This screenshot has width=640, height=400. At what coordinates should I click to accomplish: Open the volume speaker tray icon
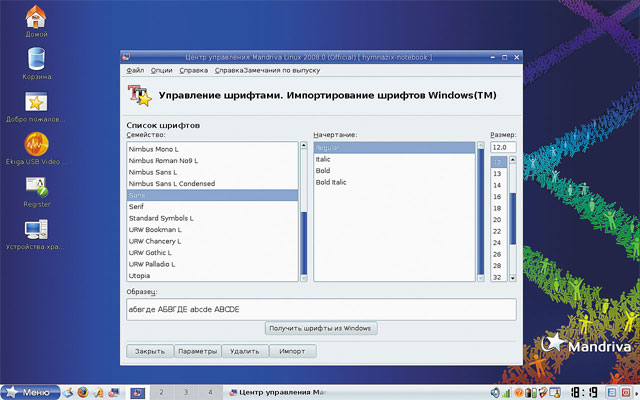coord(495,393)
